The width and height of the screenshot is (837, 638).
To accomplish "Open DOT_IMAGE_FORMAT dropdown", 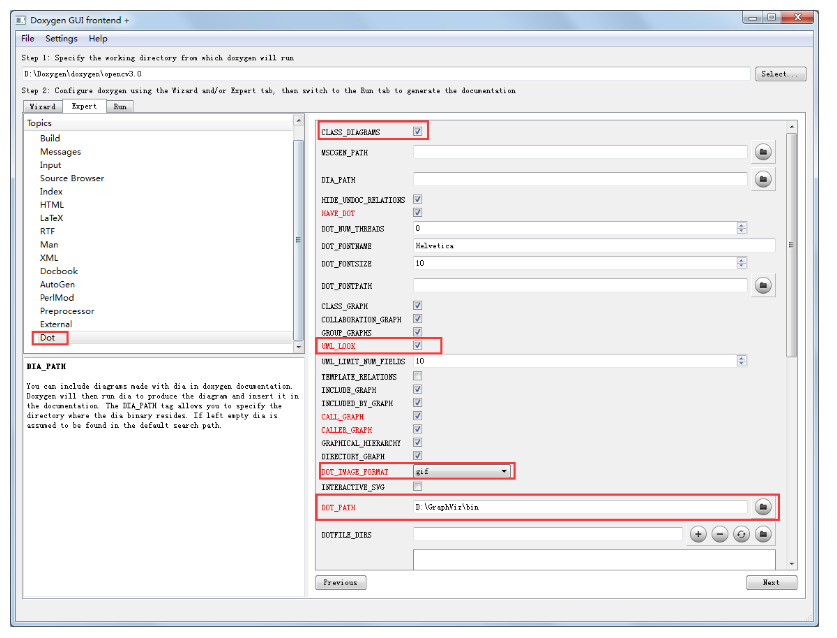I will (x=462, y=471).
